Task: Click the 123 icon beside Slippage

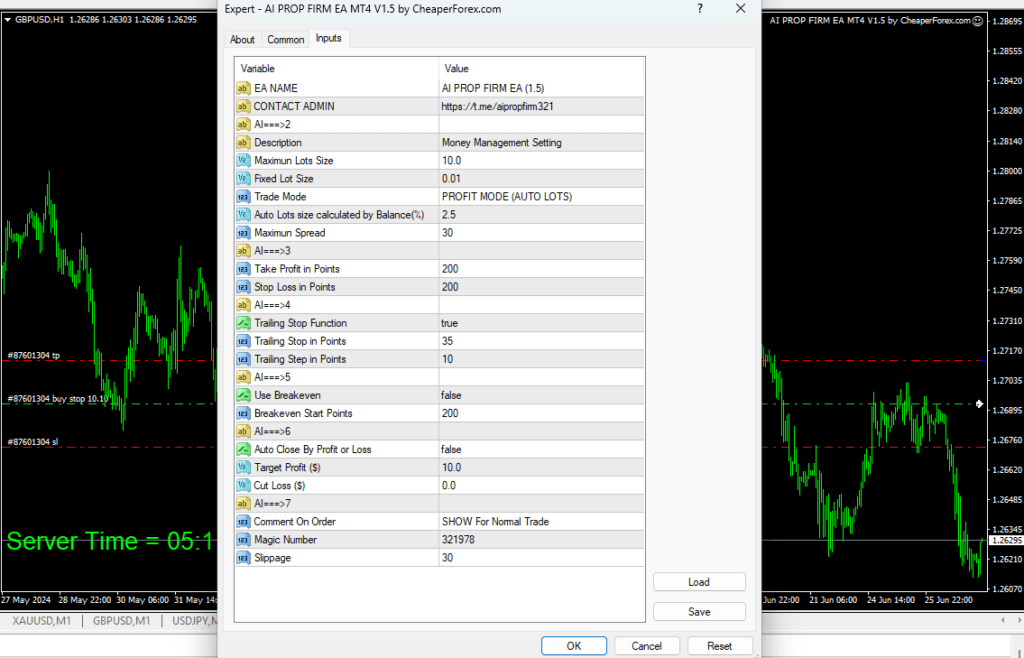Action: tap(242, 557)
